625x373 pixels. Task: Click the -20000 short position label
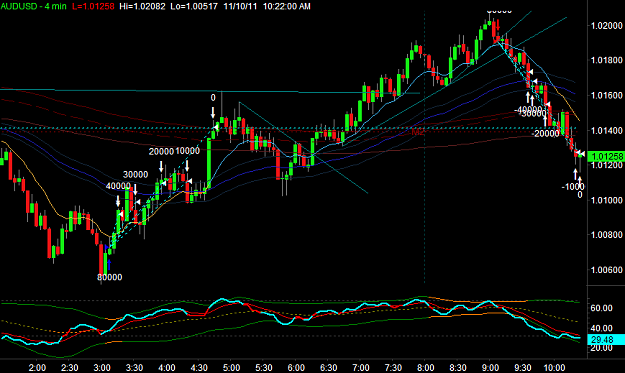coord(545,133)
